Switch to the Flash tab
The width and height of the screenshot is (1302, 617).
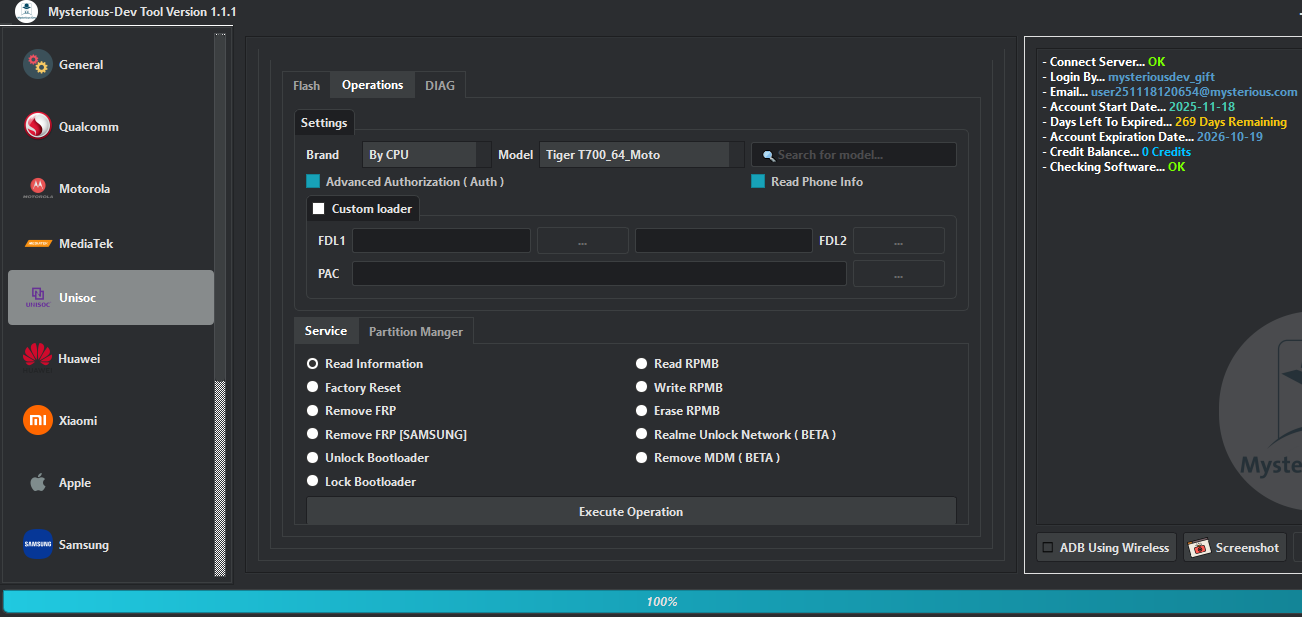click(305, 85)
